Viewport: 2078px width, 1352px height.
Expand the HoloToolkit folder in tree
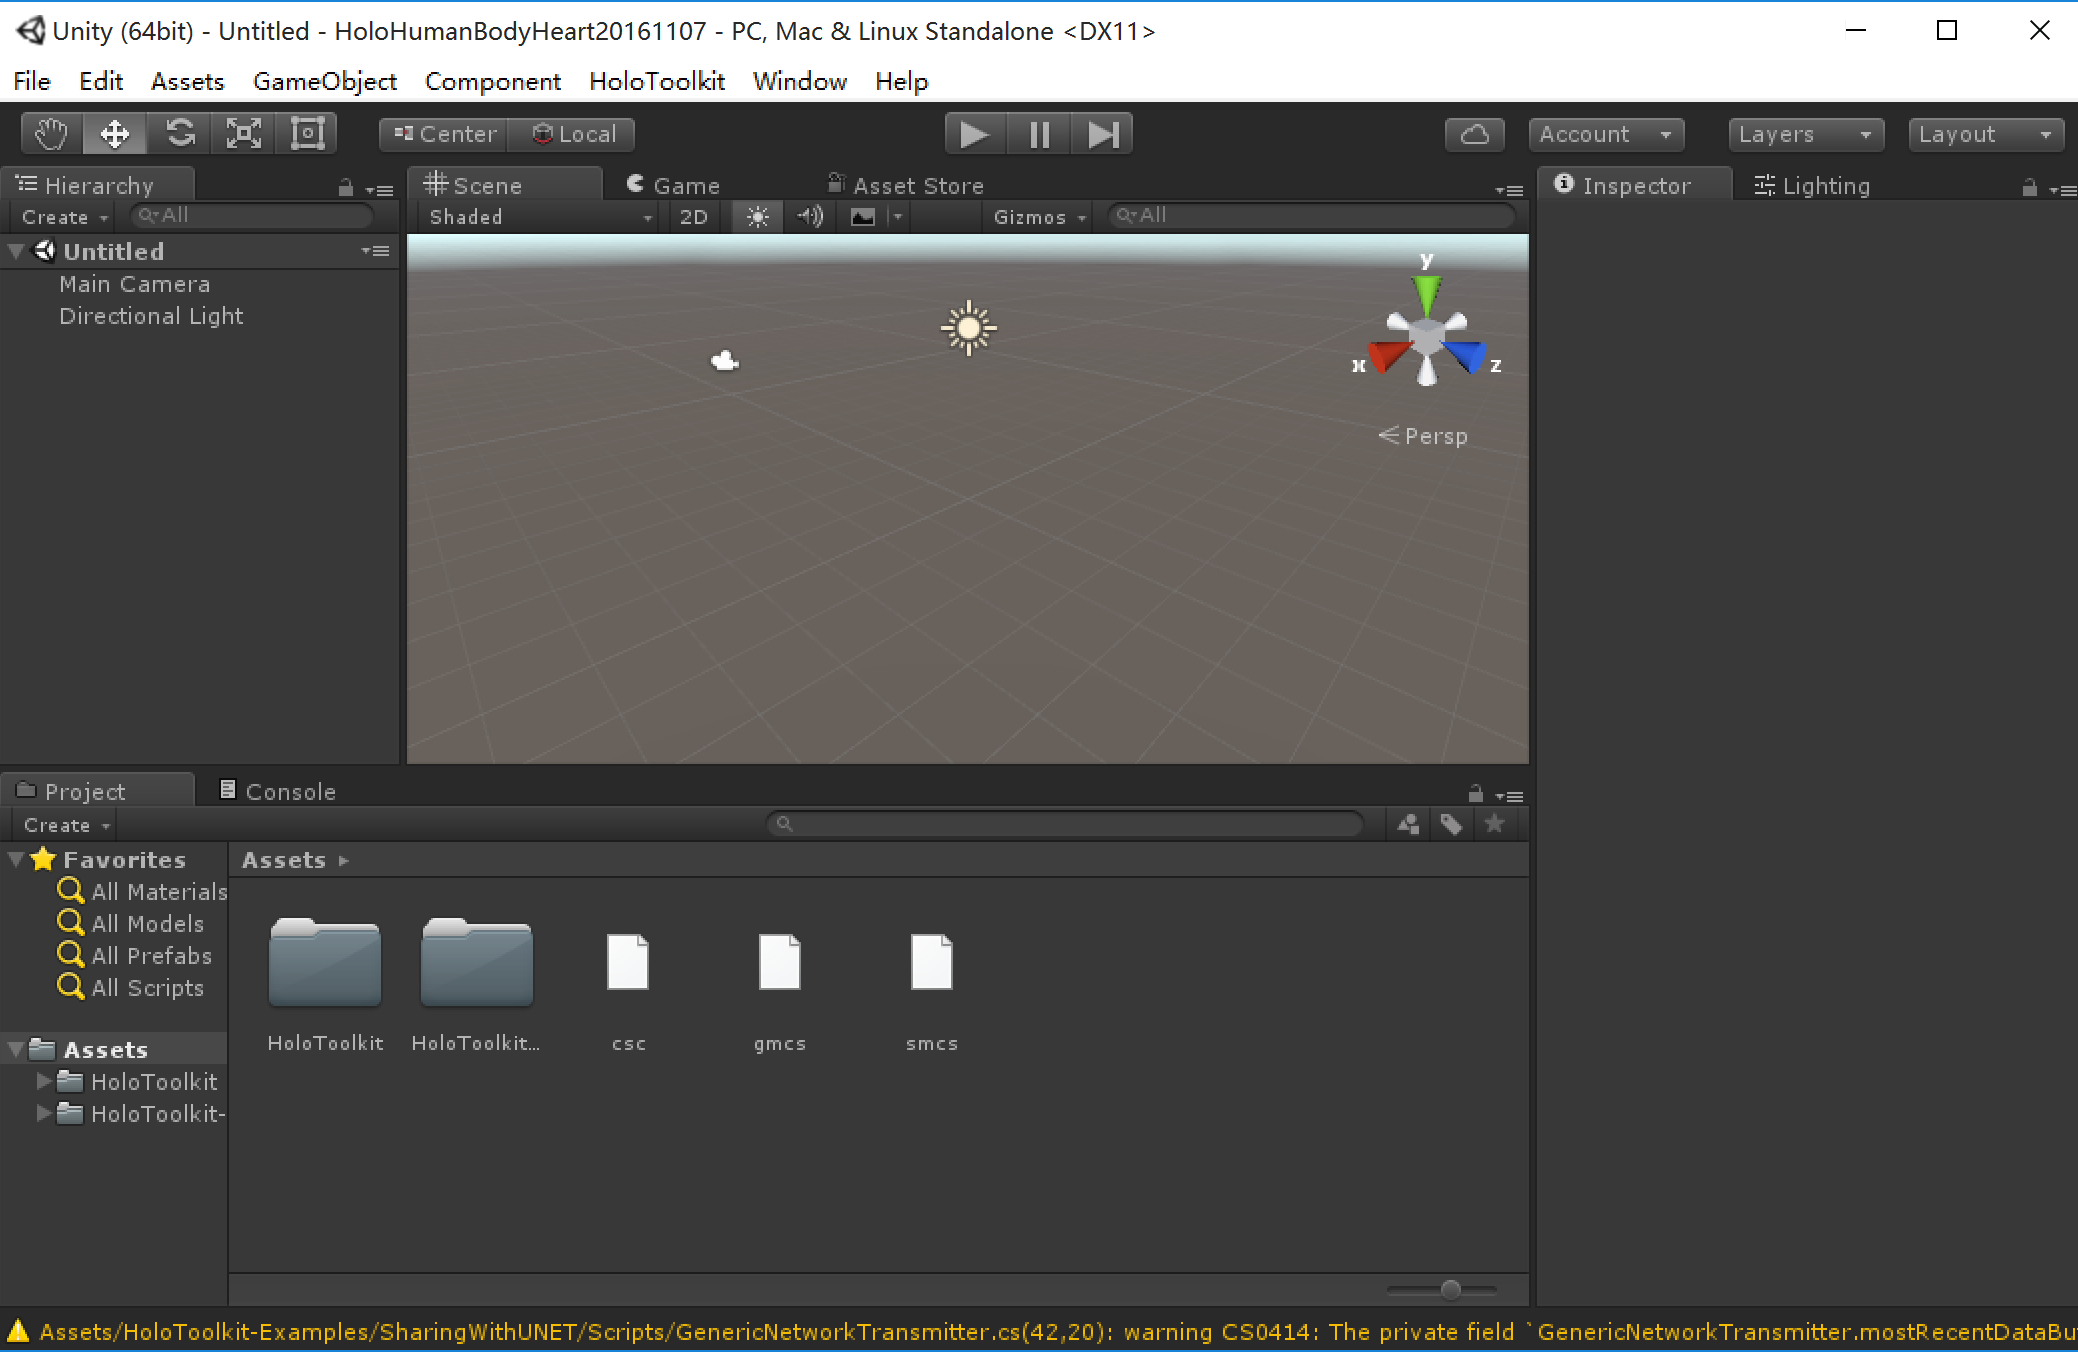44,1081
